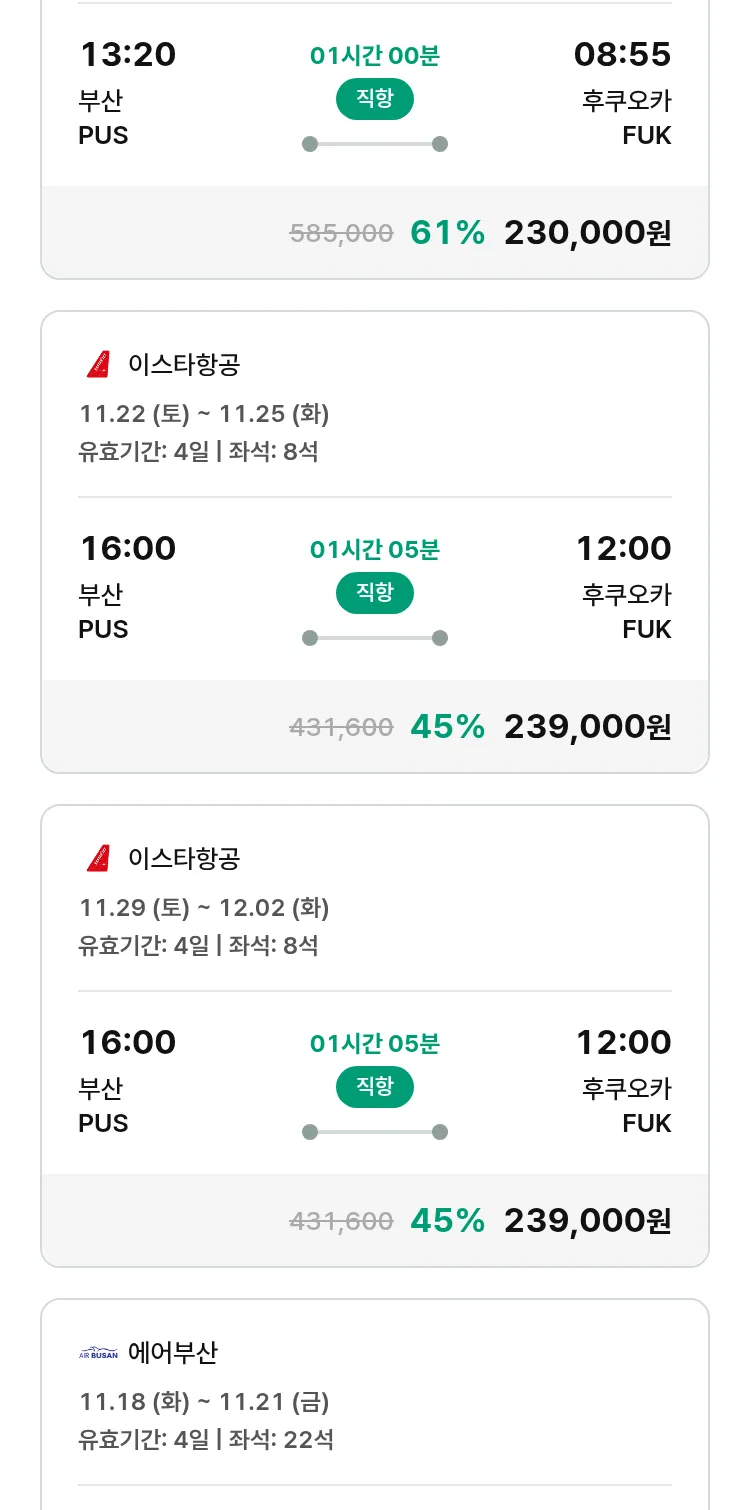This screenshot has height=1510, width=750.
Task: Select the 239,000원 fare for the 11.22 flight
Action: (x=587, y=727)
